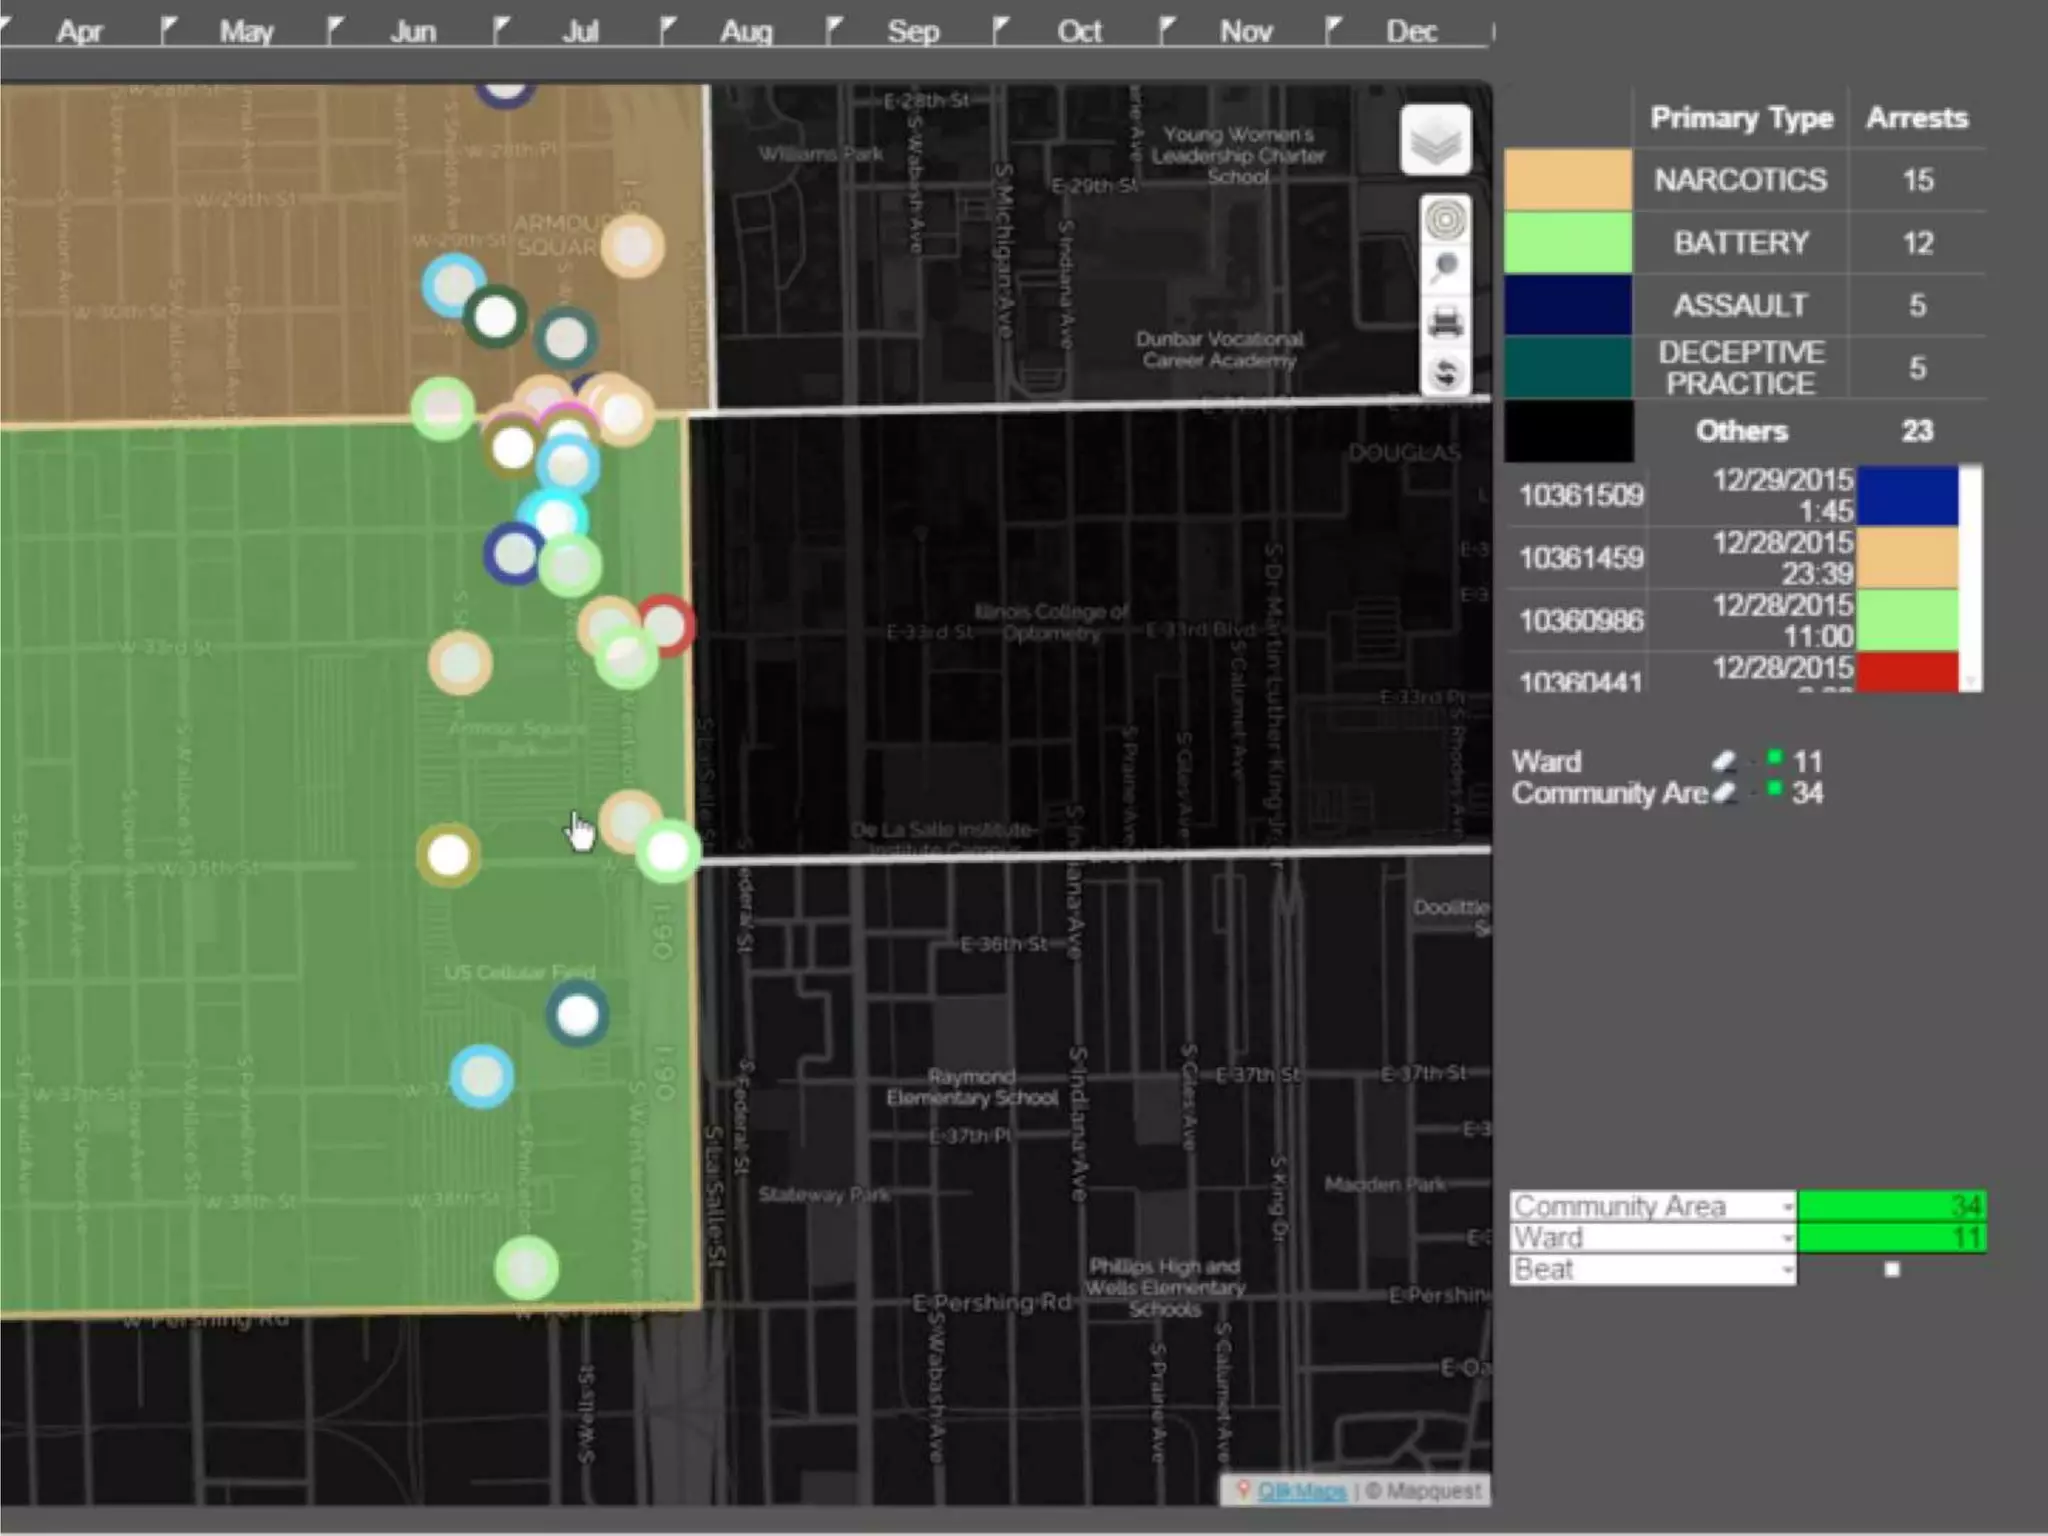
Task: Select the dark teal marker by US Cellular Field
Action: tap(577, 1015)
